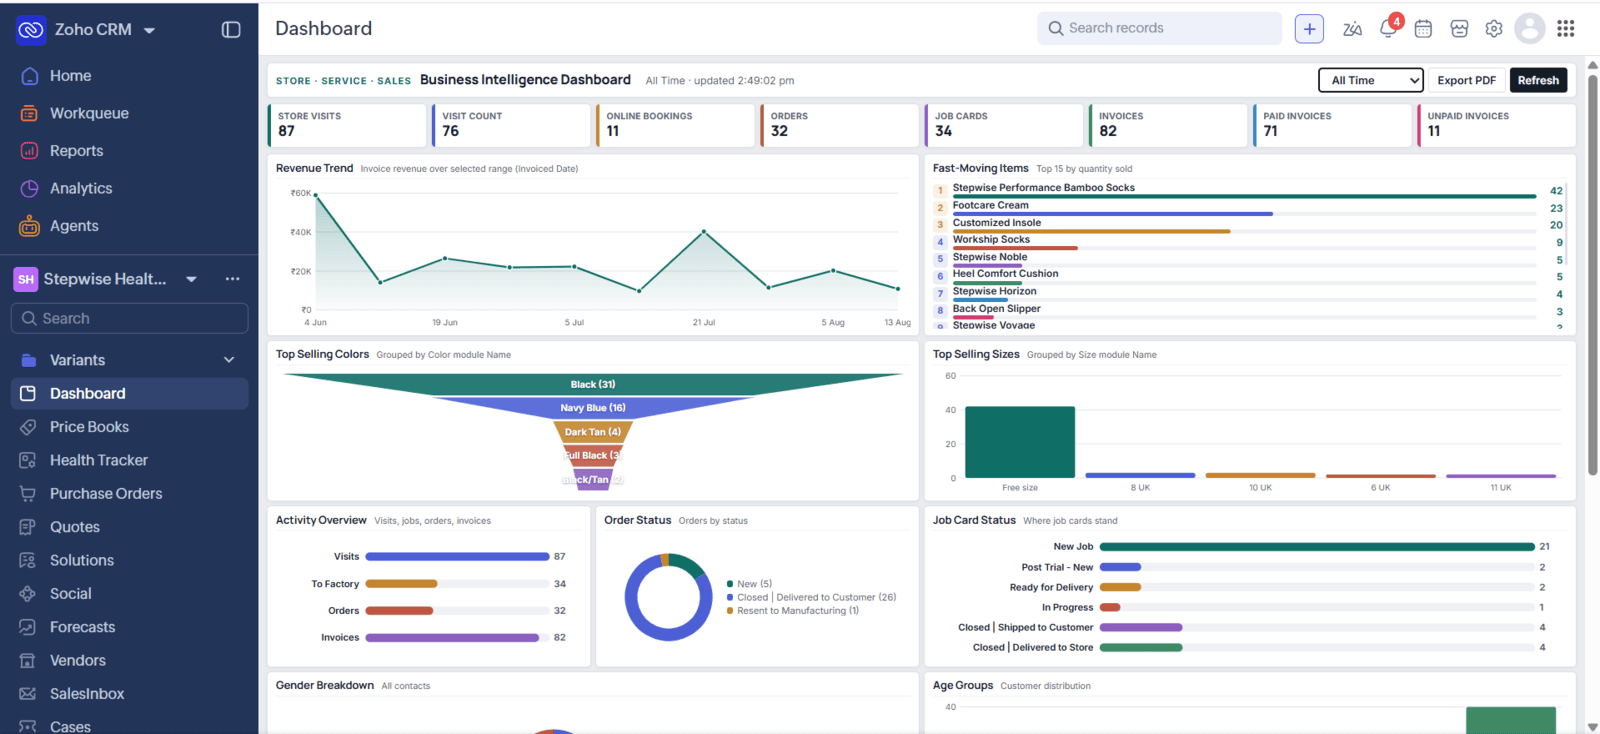Select Dashboard in the sidebar

tap(130, 394)
